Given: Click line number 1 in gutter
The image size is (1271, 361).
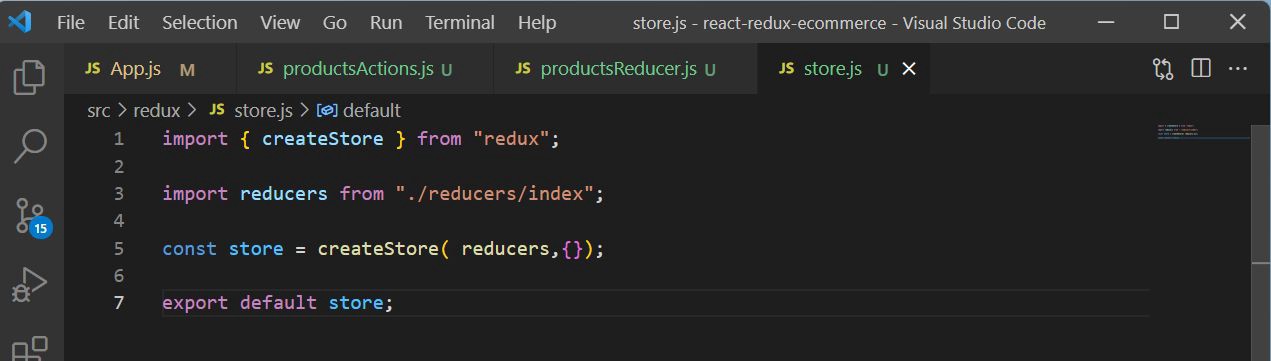Looking at the screenshot, I should [x=119, y=139].
